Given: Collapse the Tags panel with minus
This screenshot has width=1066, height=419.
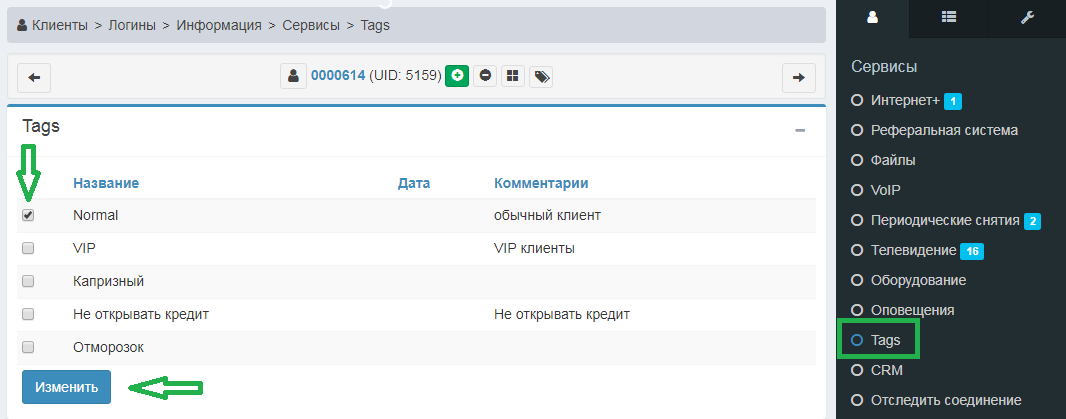Looking at the screenshot, I should pos(800,130).
